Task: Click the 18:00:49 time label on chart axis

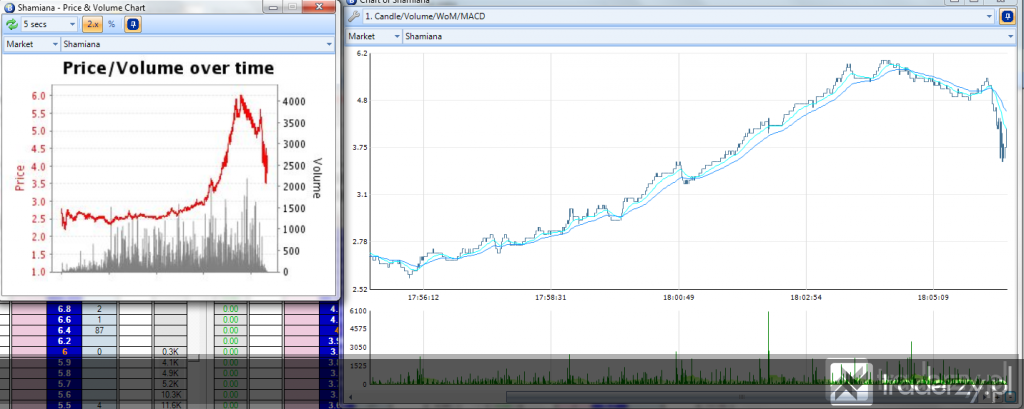Action: point(678,297)
